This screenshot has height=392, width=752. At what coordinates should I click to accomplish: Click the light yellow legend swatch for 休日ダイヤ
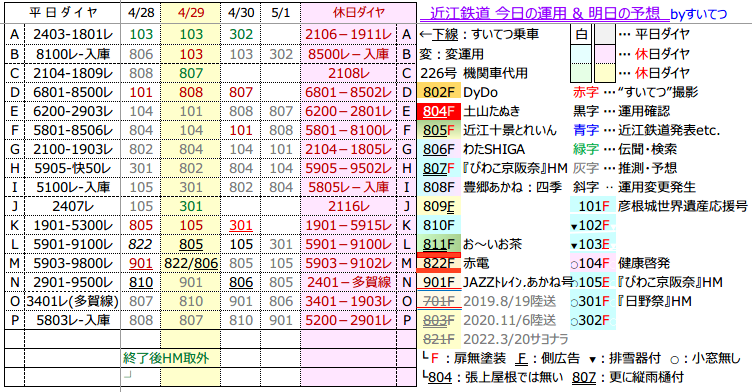605,73
